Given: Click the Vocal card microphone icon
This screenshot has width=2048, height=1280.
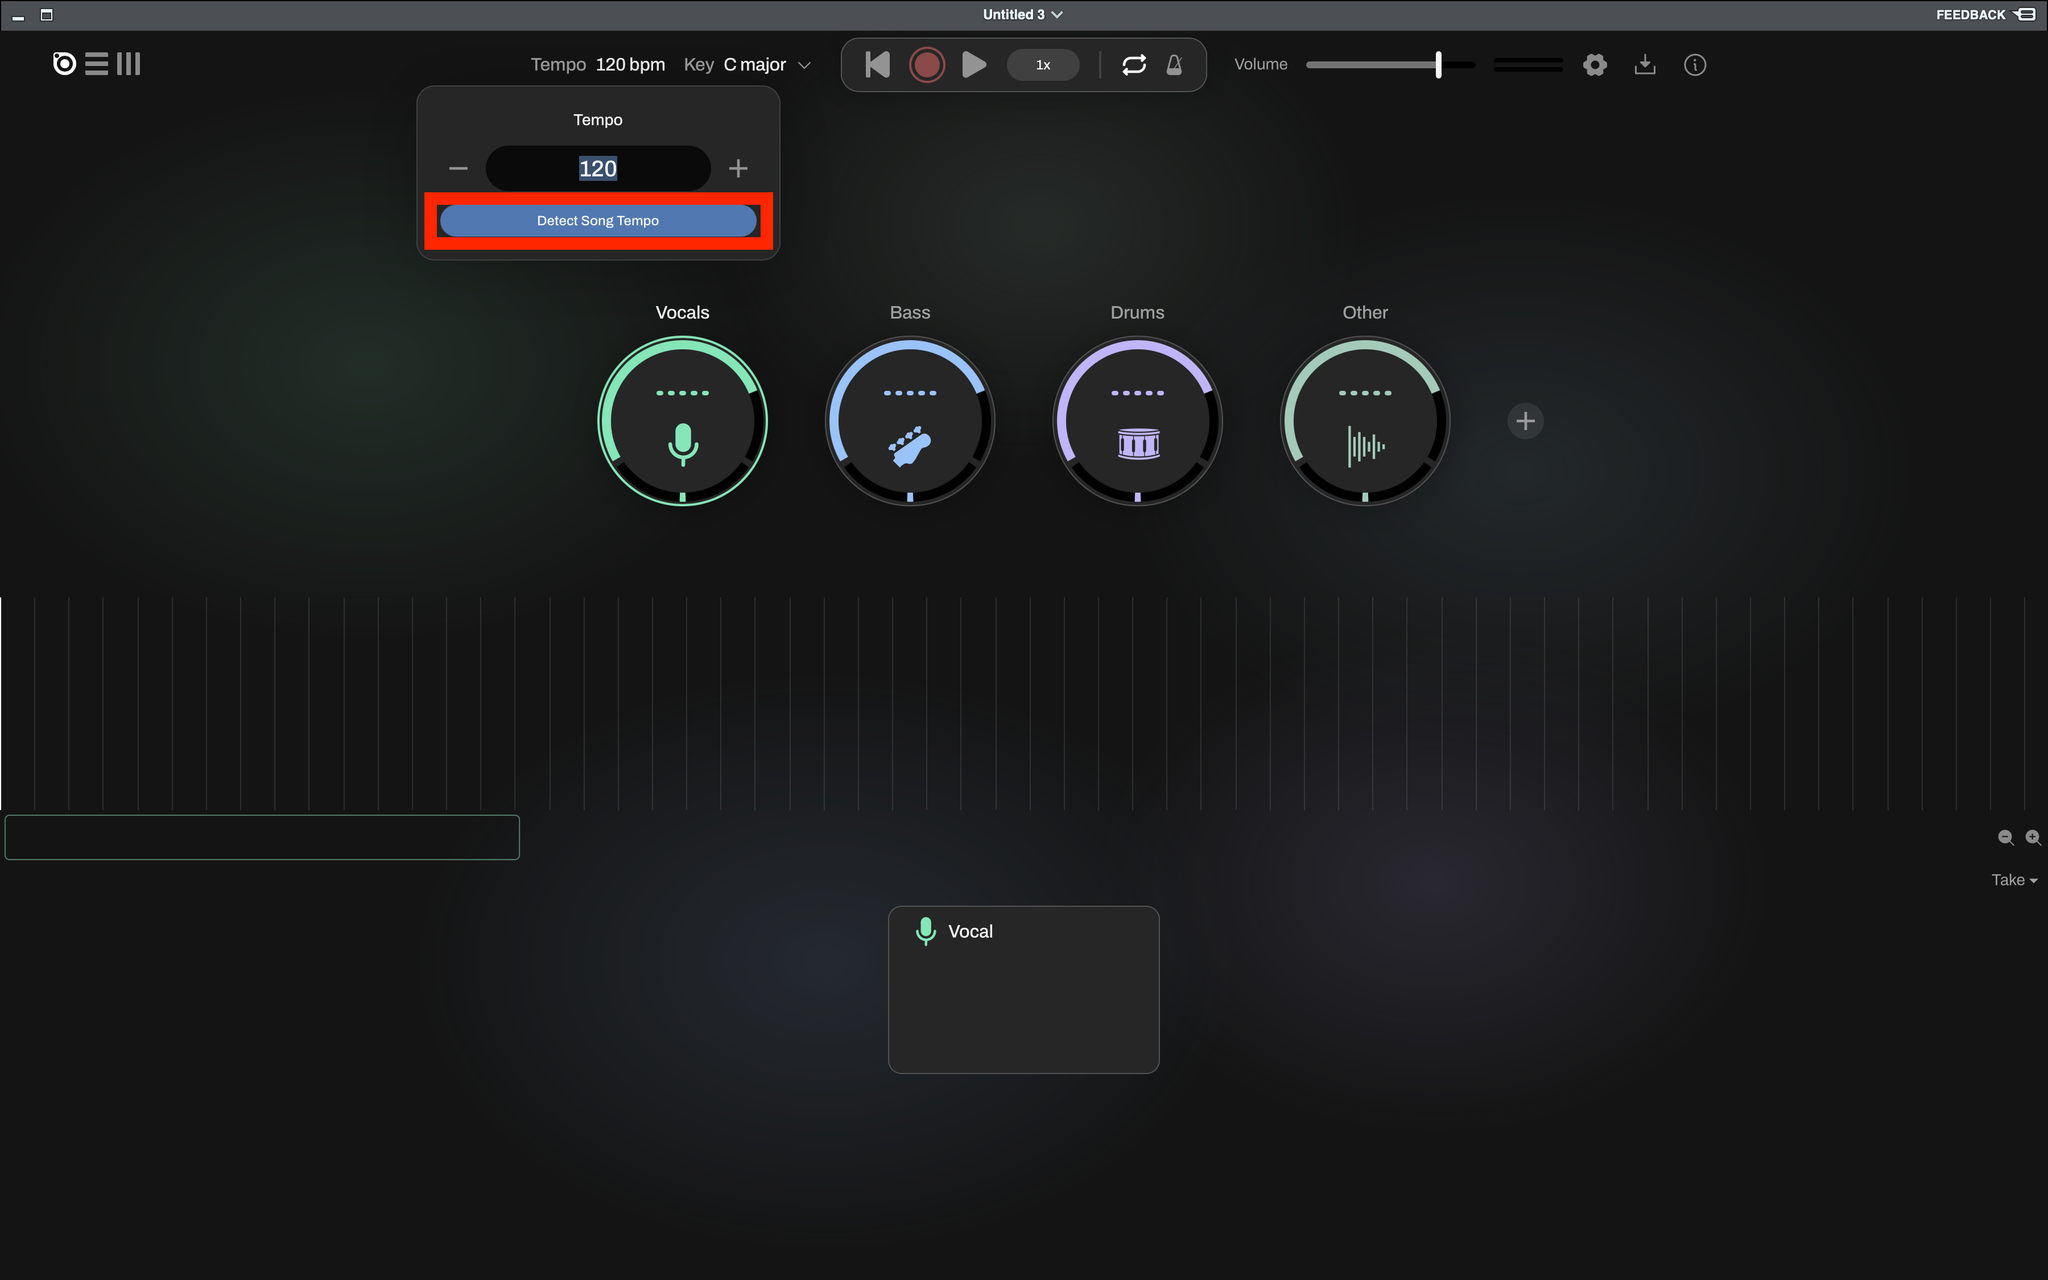Looking at the screenshot, I should pyautogui.click(x=926, y=931).
